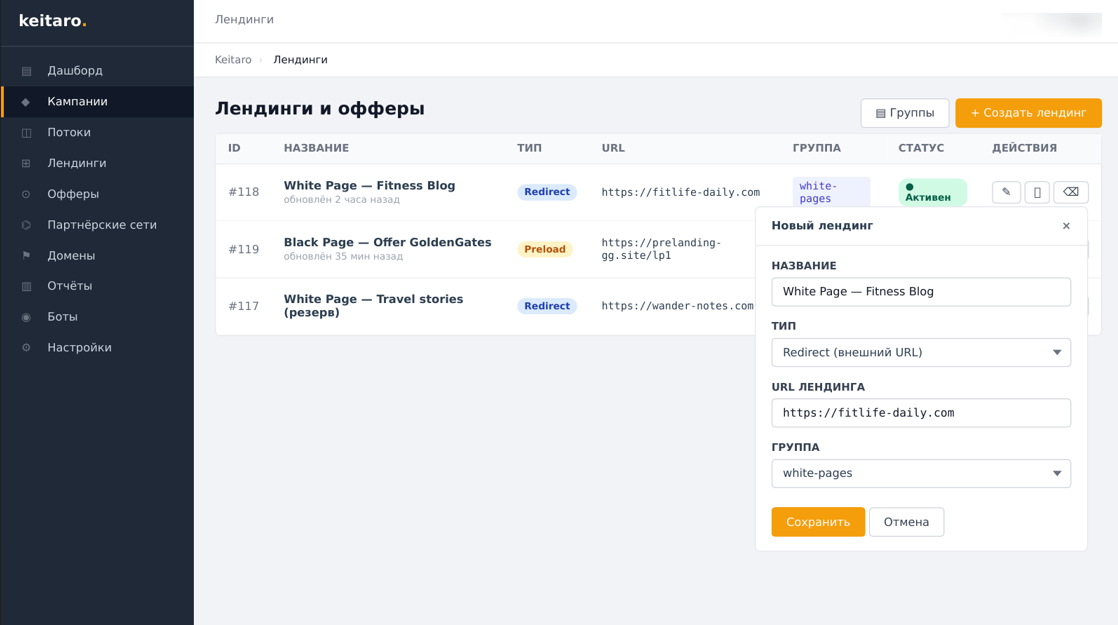Click the Создать лендинг button
Screen dimensions: 1118x625
tap(1028, 113)
